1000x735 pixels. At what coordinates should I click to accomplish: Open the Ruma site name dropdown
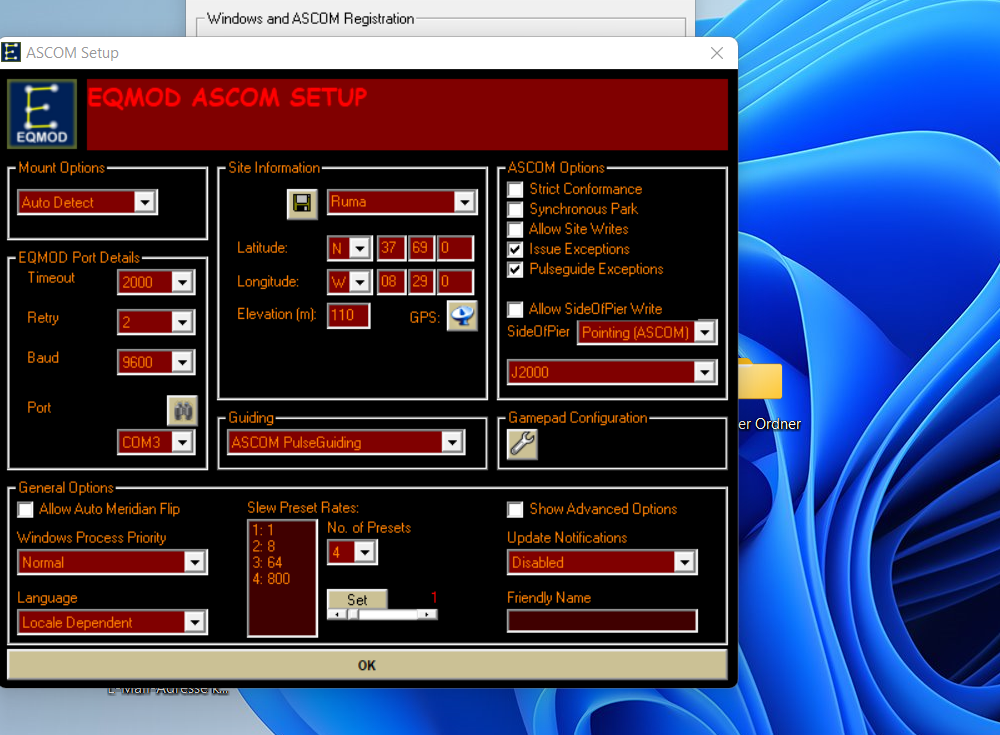pyautogui.click(x=465, y=202)
